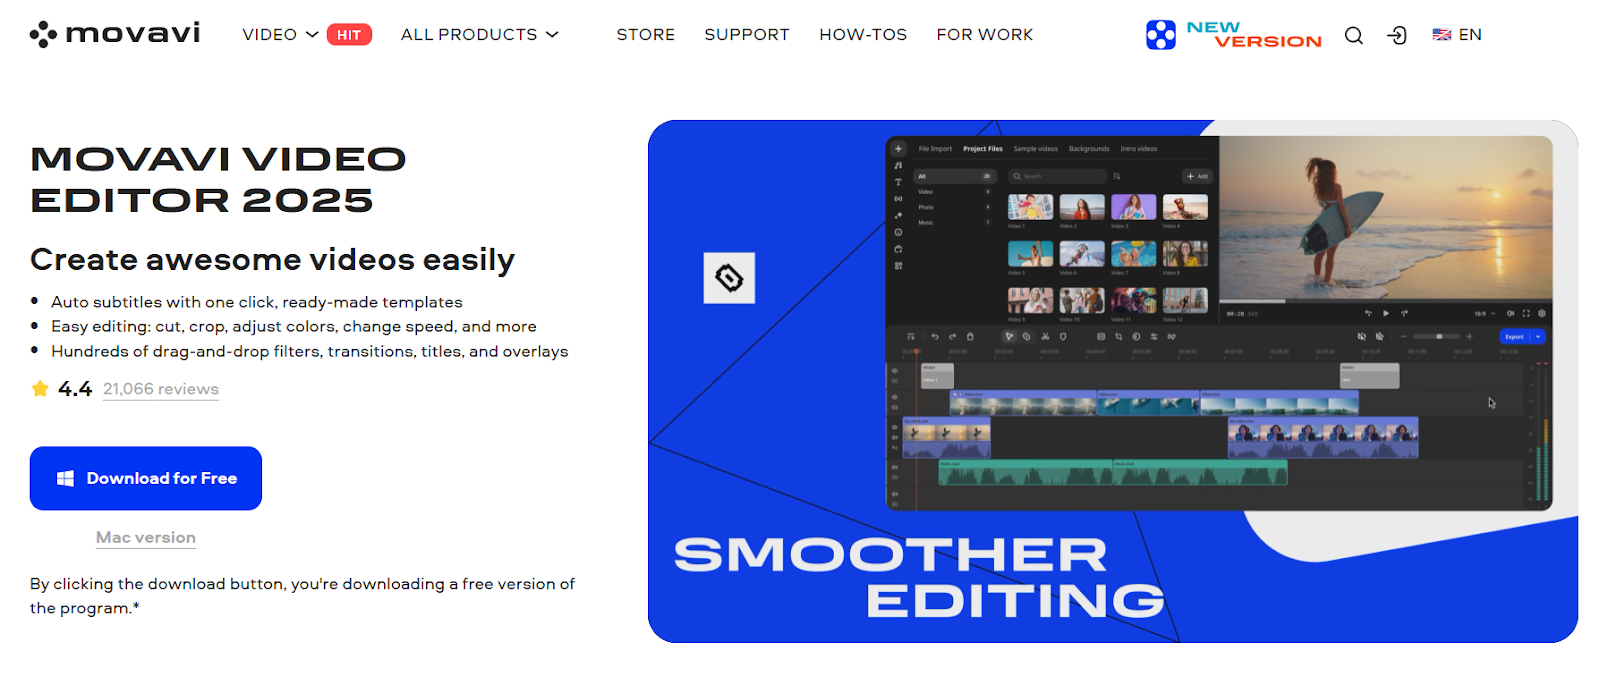Switch to the Intro videos tab
The height and width of the screenshot is (685, 1600).
pyautogui.click(x=1139, y=149)
